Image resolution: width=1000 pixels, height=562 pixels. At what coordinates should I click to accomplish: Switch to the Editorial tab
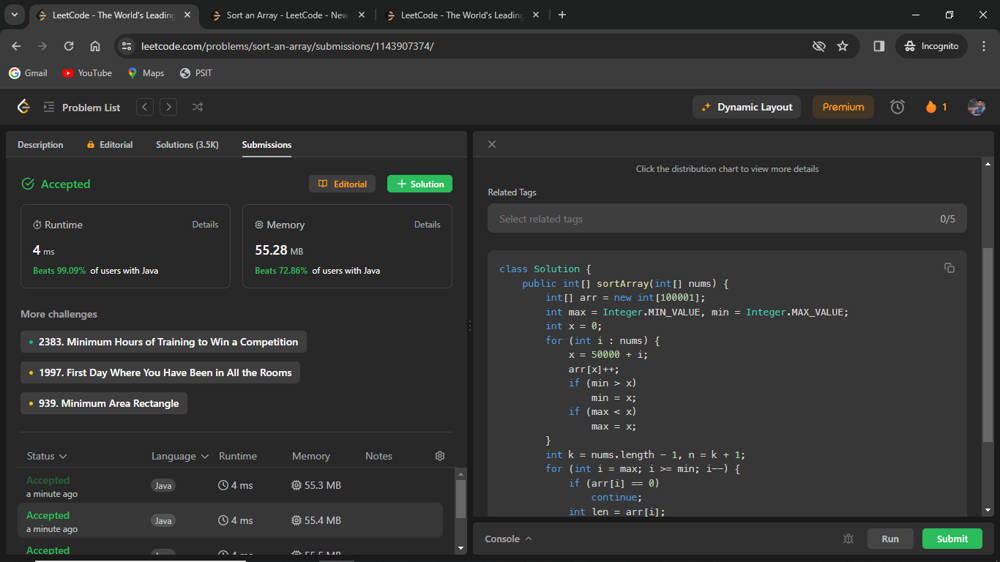(x=110, y=145)
